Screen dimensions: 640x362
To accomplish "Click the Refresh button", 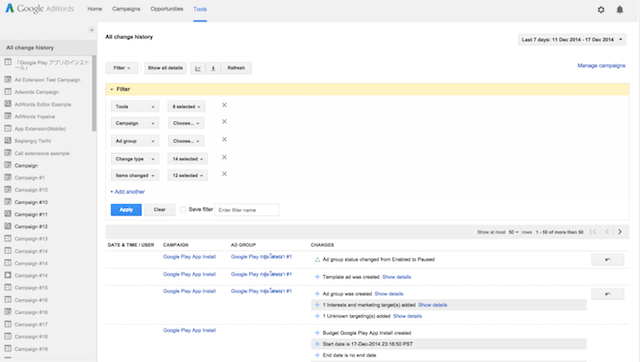I will [x=236, y=68].
